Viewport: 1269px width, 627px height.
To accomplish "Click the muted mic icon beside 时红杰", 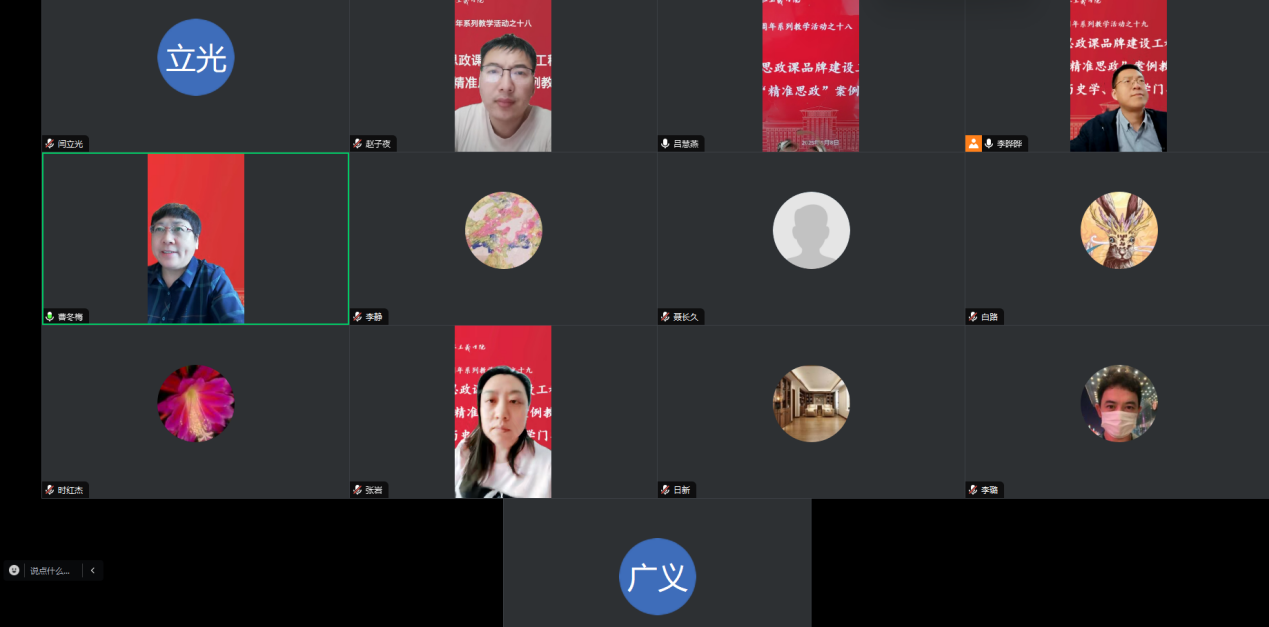I will (50, 490).
